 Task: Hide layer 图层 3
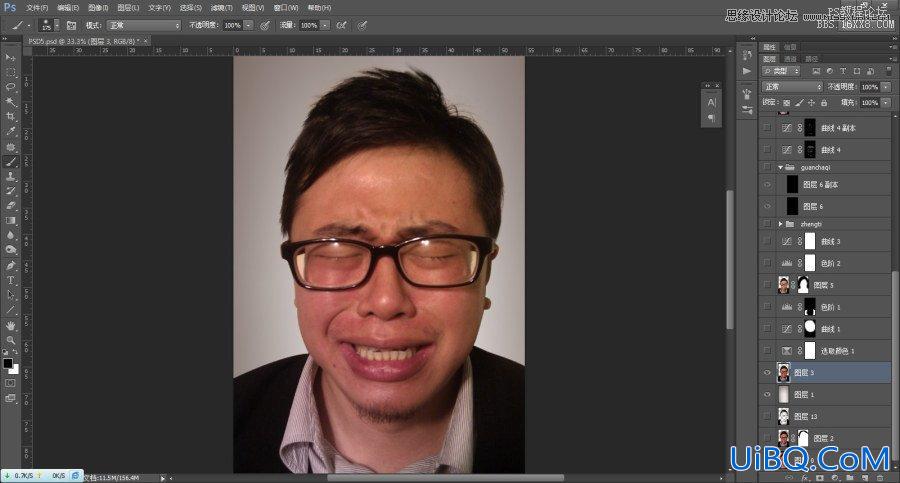[x=767, y=372]
